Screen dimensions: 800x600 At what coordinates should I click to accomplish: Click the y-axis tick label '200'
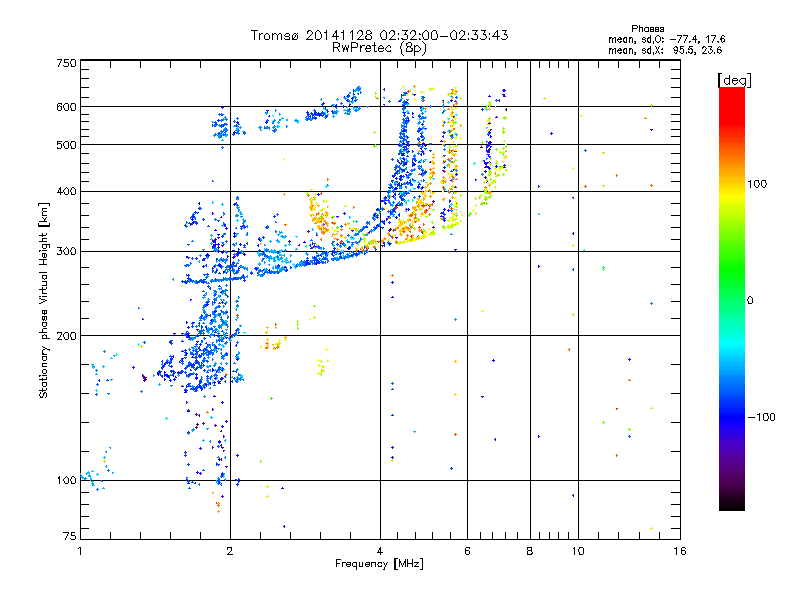click(x=67, y=336)
